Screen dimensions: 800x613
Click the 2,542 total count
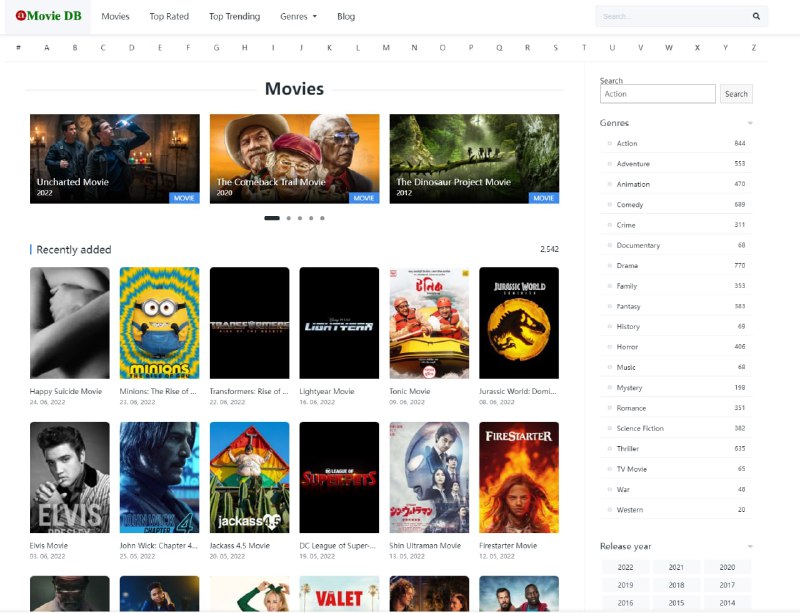pos(549,249)
